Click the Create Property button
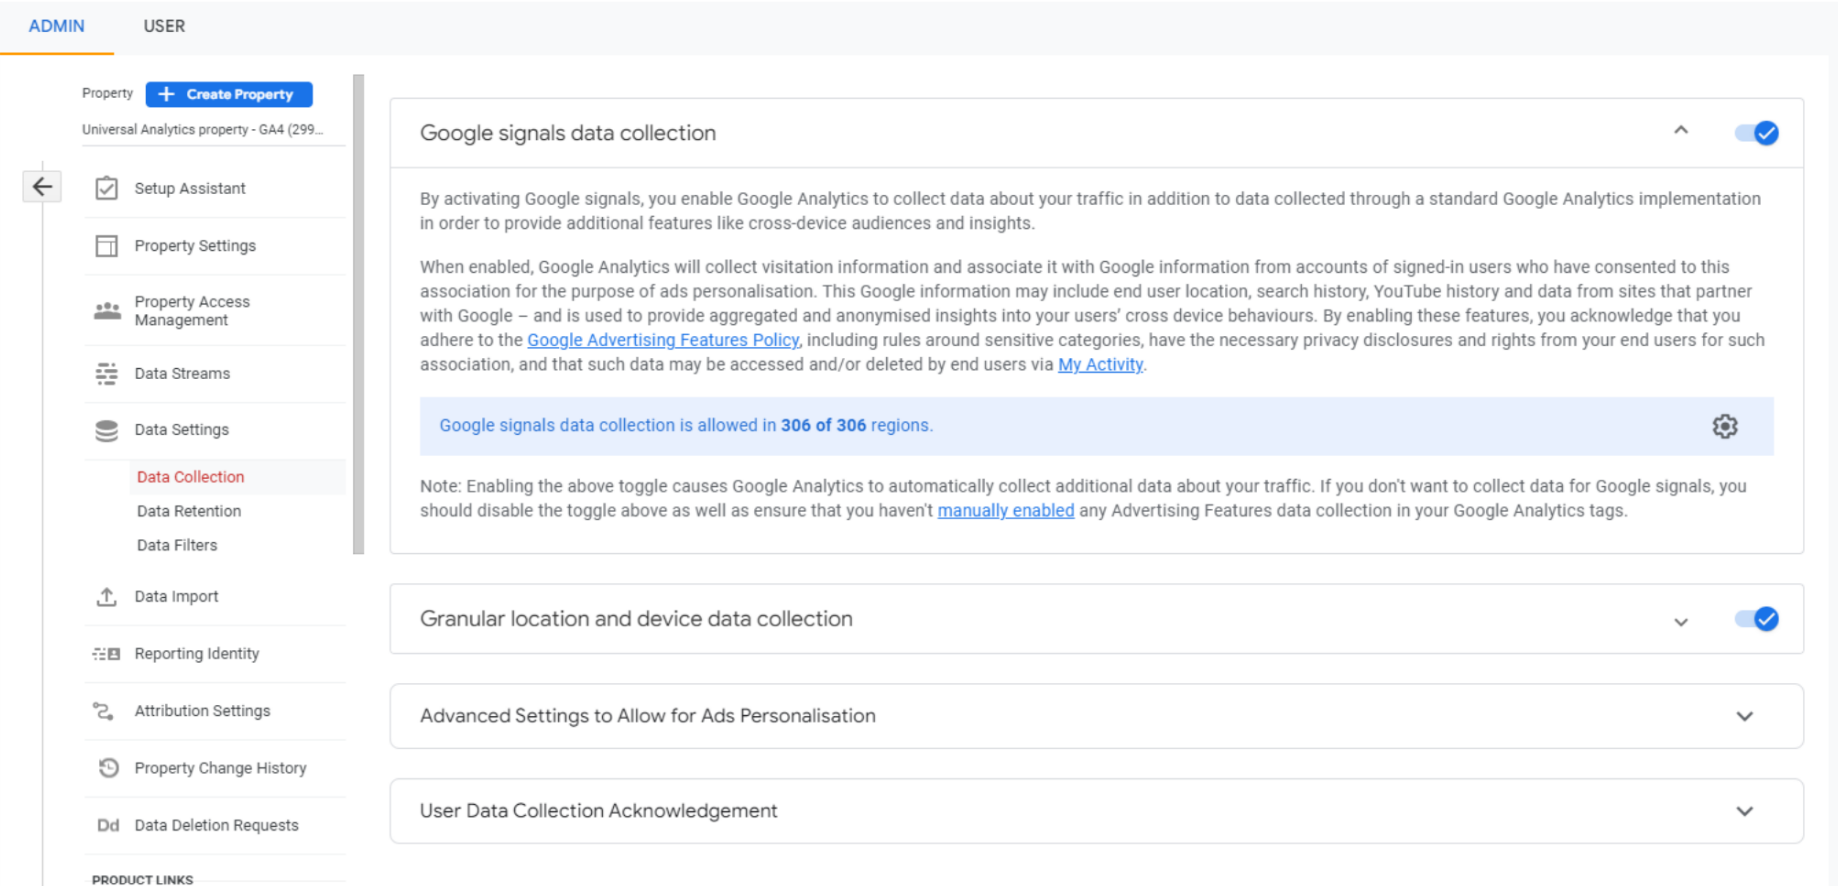 [x=229, y=94]
